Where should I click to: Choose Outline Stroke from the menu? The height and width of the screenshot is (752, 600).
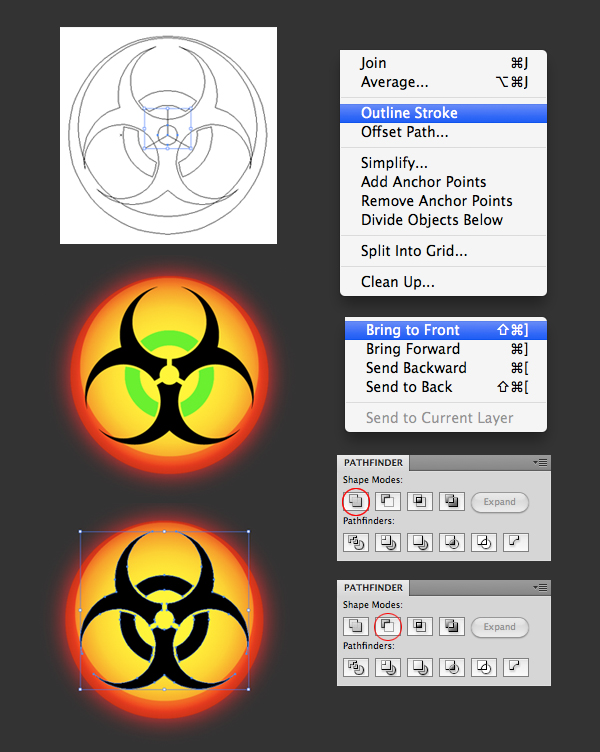pyautogui.click(x=409, y=113)
